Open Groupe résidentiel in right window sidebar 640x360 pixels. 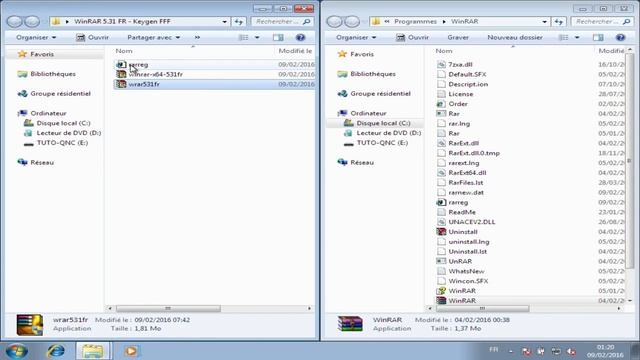point(380,93)
